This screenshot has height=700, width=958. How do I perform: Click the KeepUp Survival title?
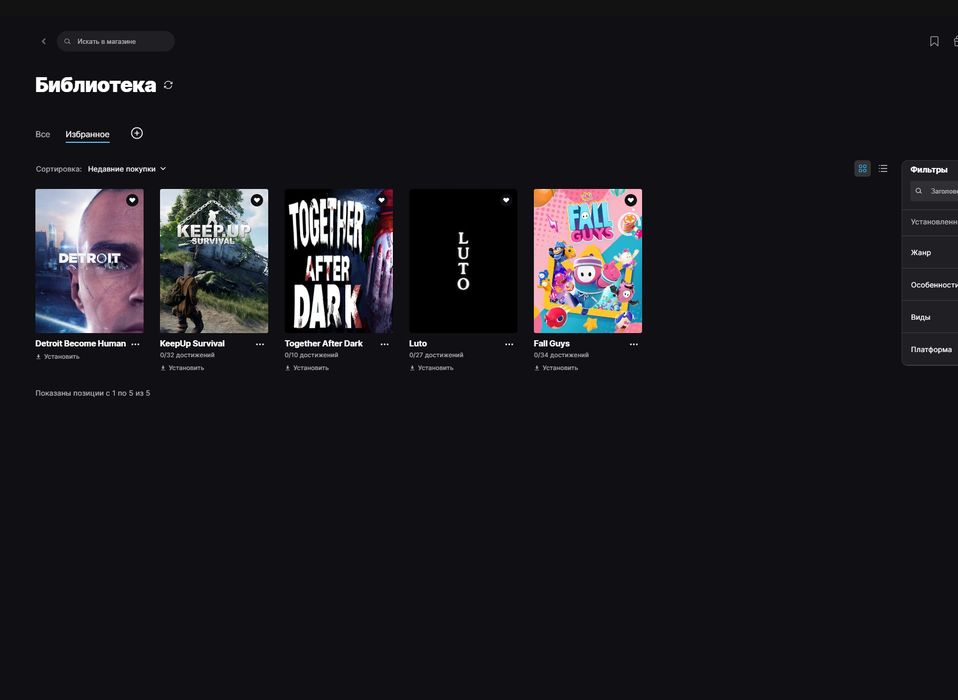tap(192, 343)
